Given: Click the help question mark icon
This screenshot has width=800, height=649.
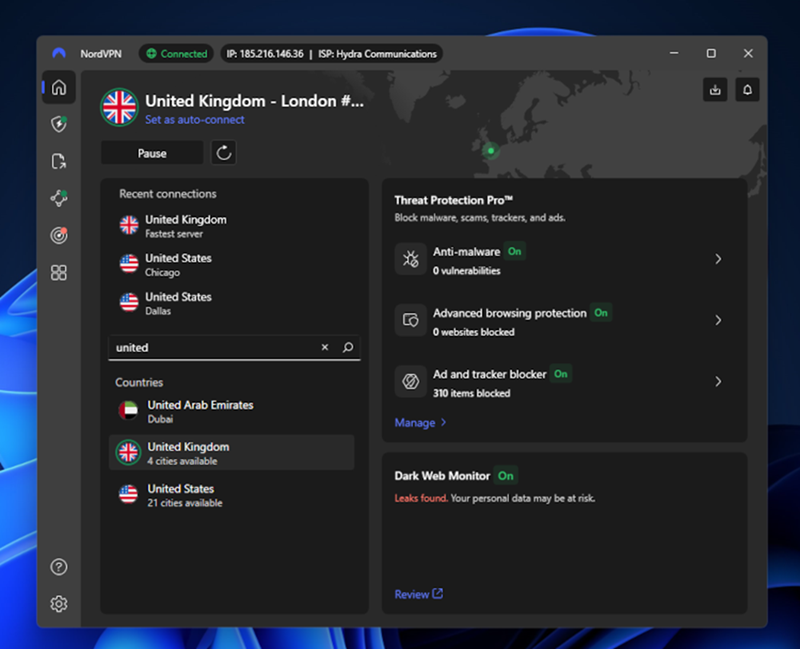Looking at the screenshot, I should [x=59, y=567].
